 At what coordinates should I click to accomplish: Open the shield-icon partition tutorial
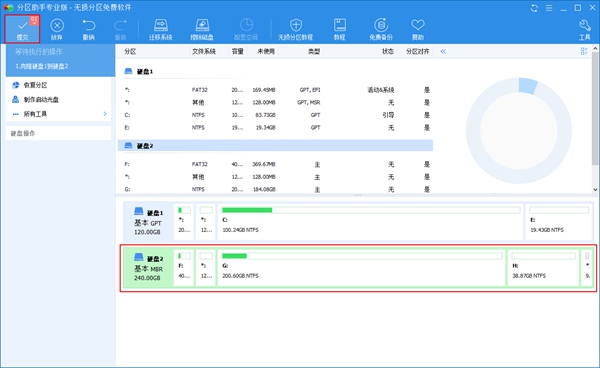point(295,29)
